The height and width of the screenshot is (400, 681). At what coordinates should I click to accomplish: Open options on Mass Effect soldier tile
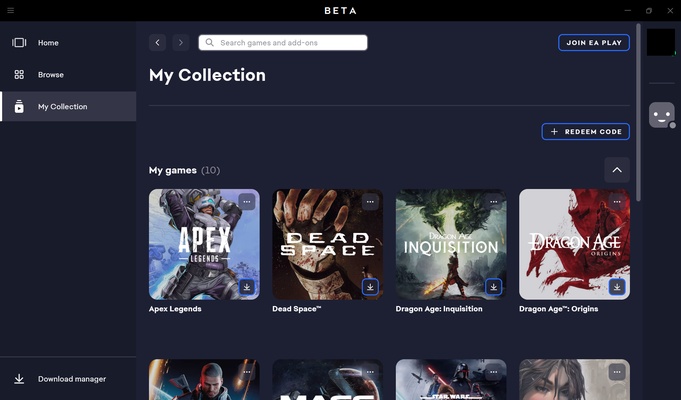click(x=247, y=372)
